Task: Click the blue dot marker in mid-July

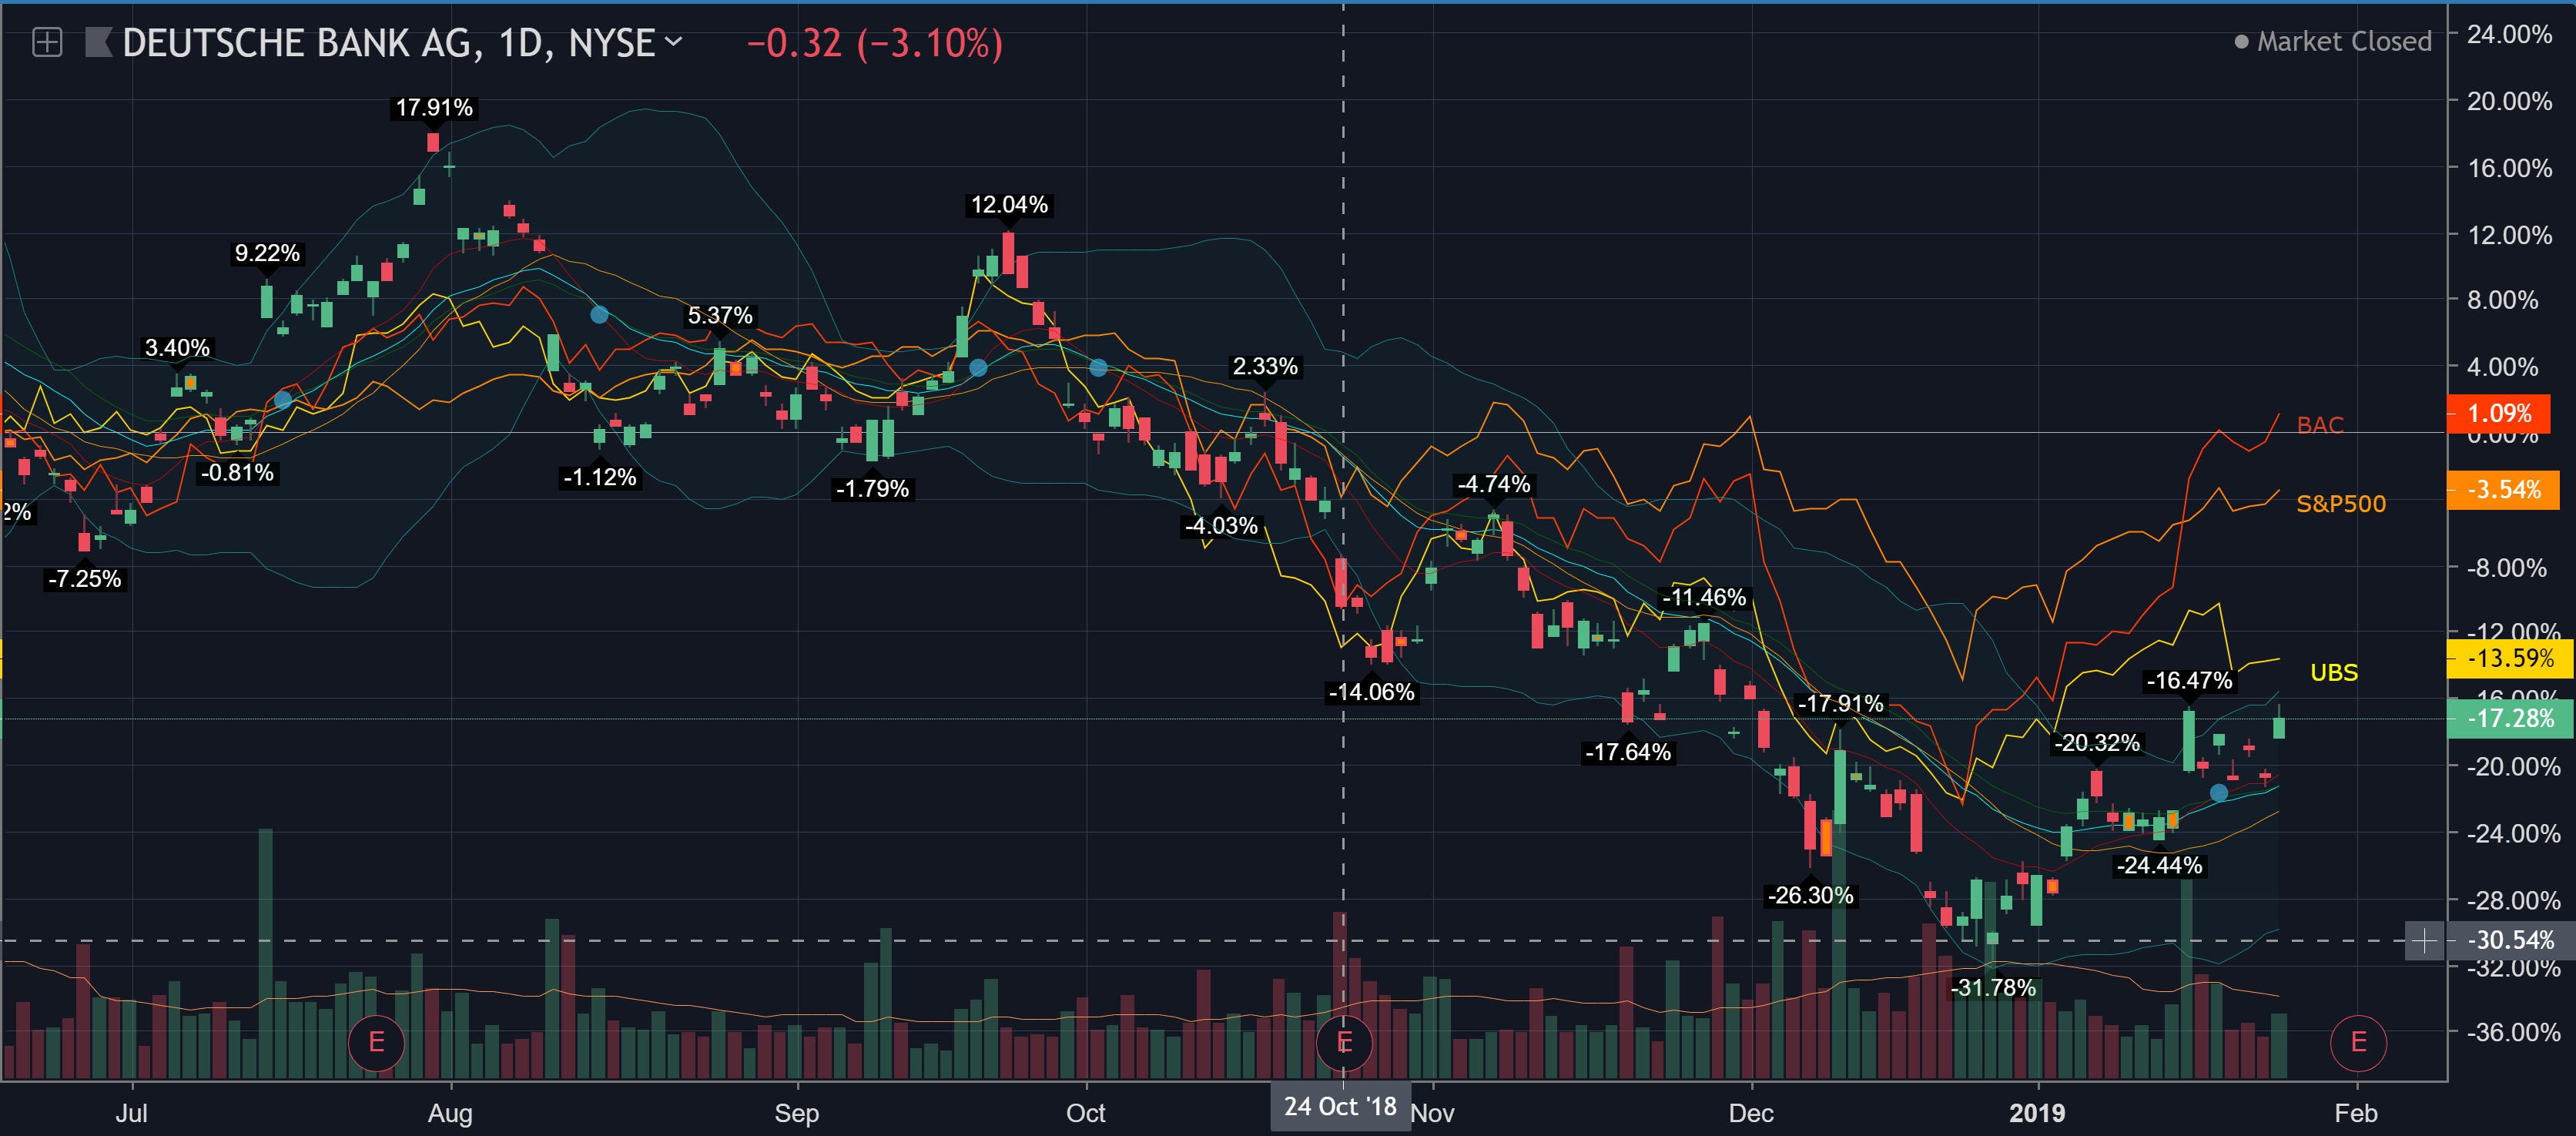Action: [x=283, y=400]
